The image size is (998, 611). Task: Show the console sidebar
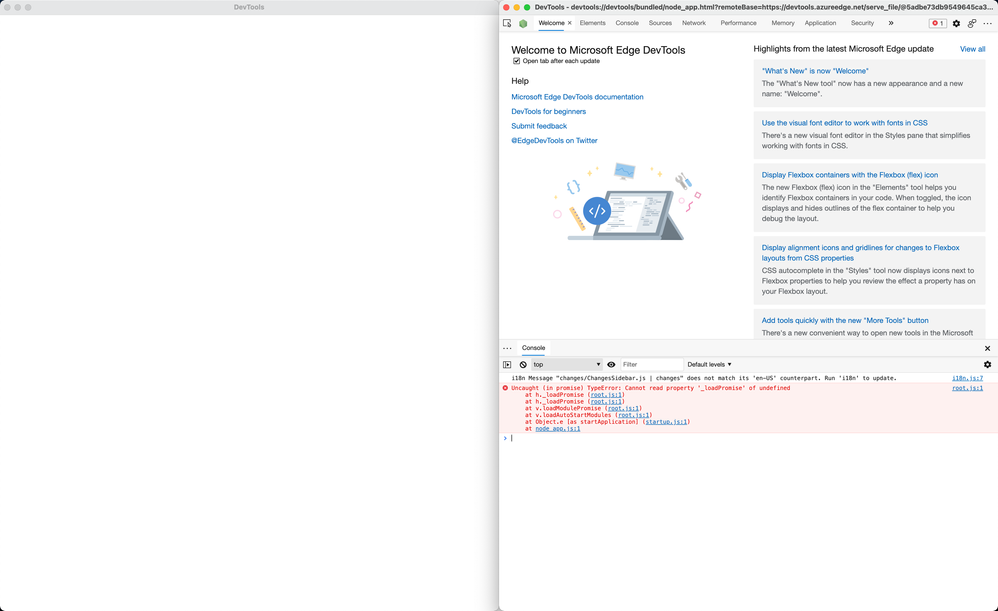pyautogui.click(x=507, y=365)
